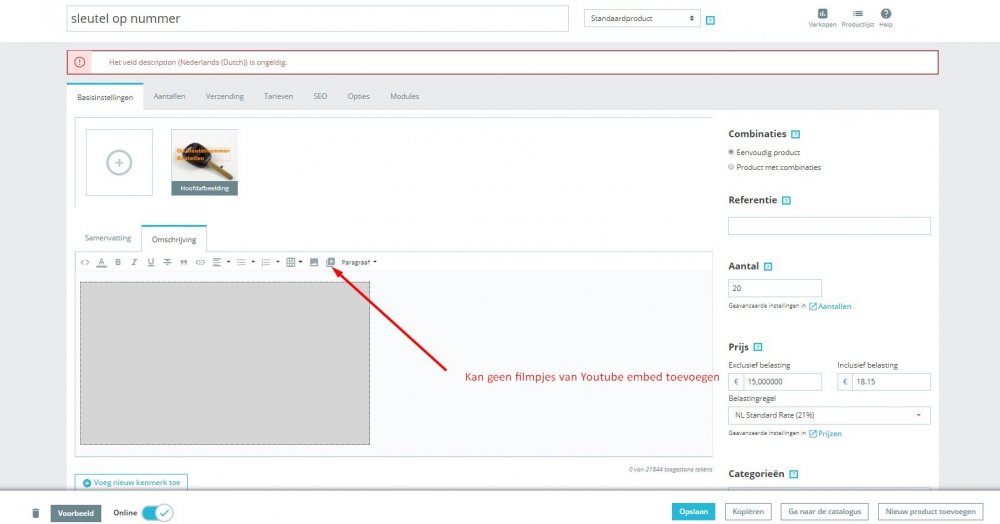Switch to SEO tab
The width and height of the screenshot is (1000, 524).
pyautogui.click(x=320, y=96)
